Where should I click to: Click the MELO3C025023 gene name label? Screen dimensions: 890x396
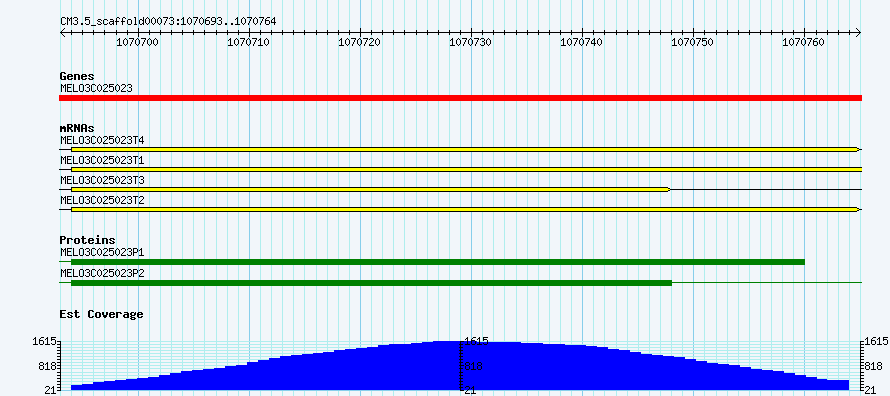[96, 88]
